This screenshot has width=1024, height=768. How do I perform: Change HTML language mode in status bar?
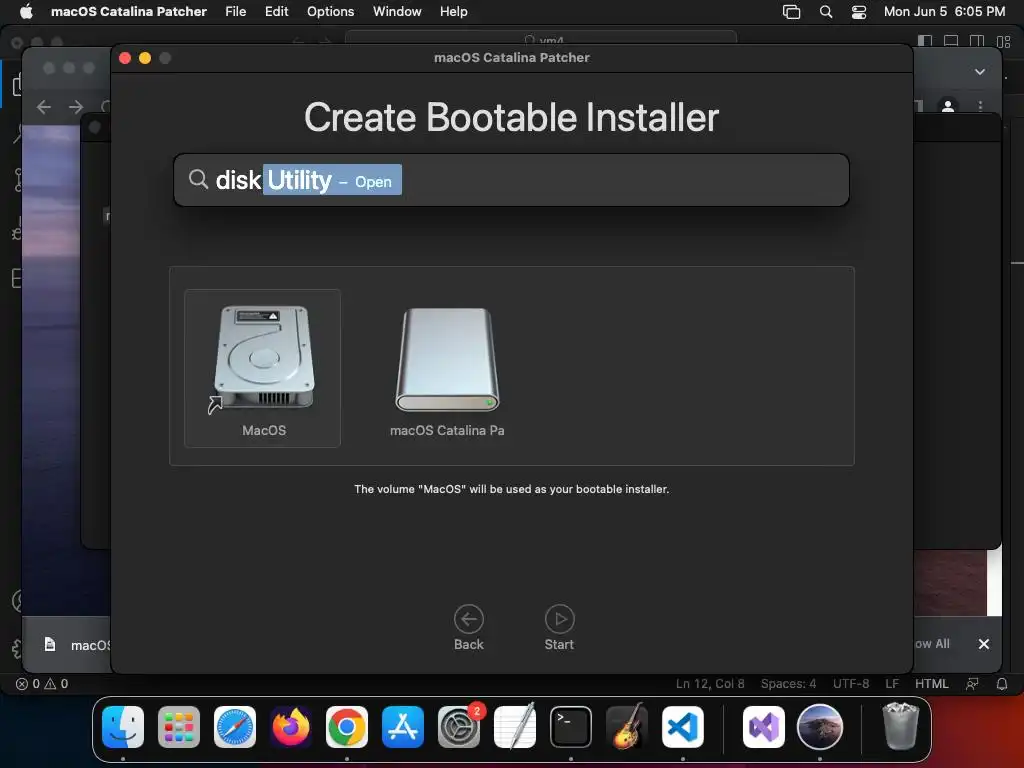coord(931,684)
